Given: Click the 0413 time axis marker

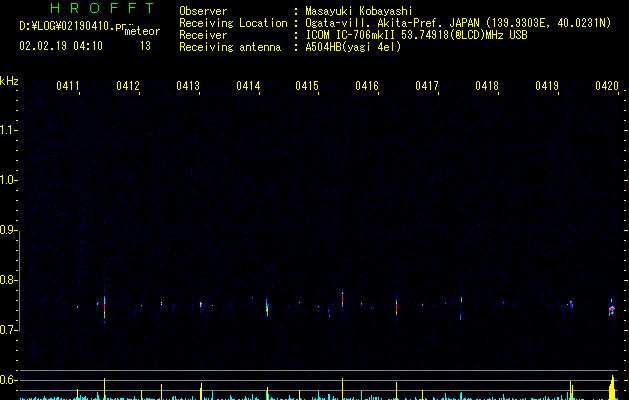Looking at the screenshot, I should coord(188,86).
